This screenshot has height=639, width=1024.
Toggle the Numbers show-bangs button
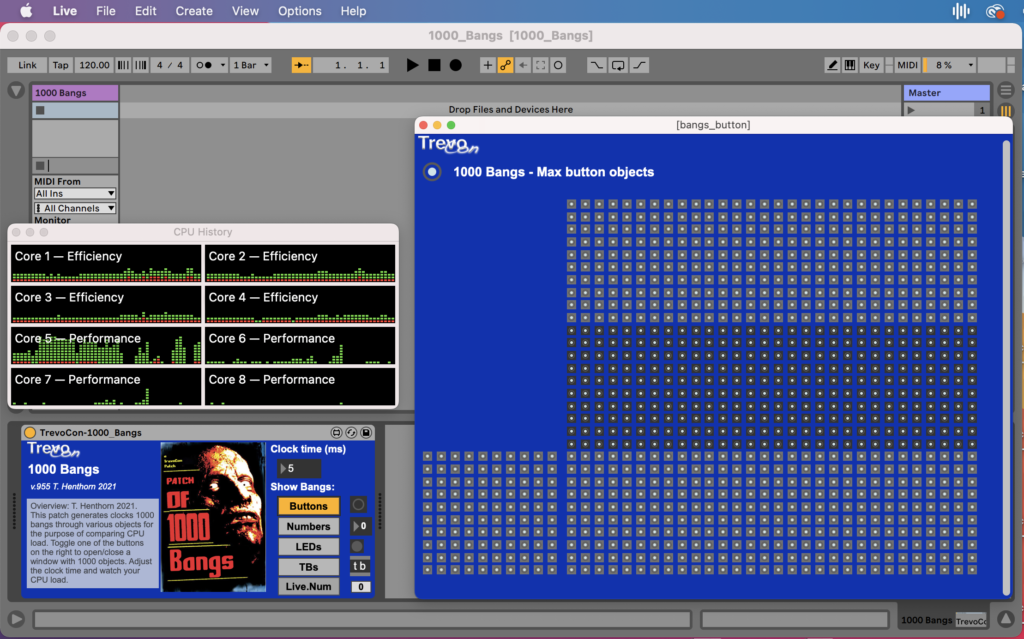308,526
